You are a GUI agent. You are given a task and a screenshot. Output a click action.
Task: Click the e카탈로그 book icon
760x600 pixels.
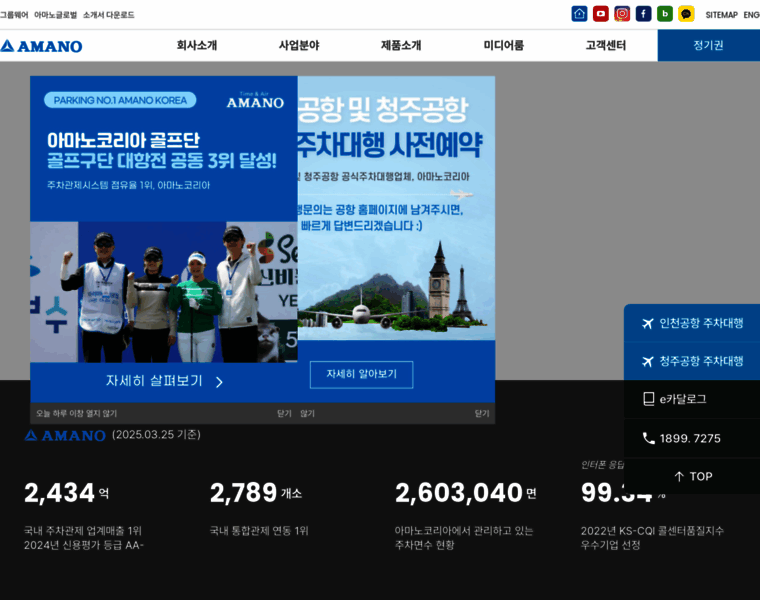point(648,399)
